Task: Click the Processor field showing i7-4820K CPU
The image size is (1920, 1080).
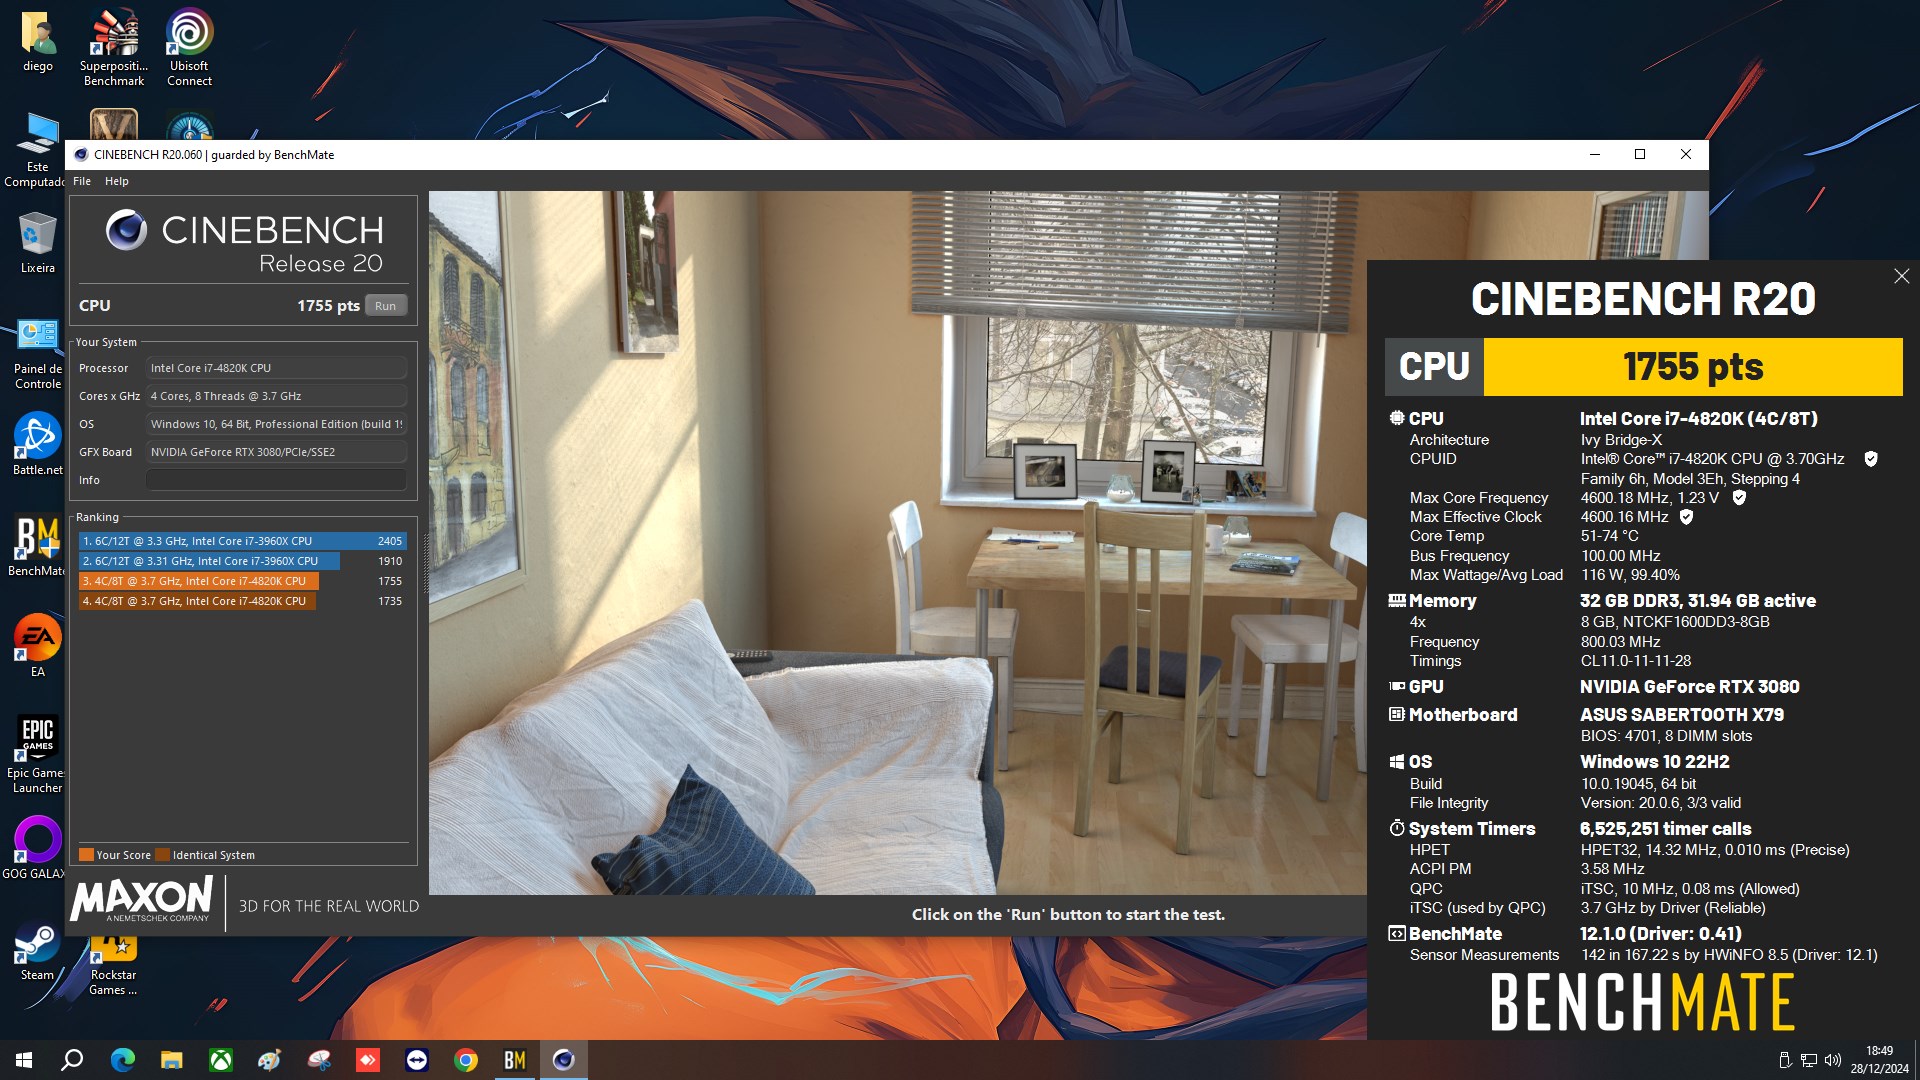Action: (276, 368)
